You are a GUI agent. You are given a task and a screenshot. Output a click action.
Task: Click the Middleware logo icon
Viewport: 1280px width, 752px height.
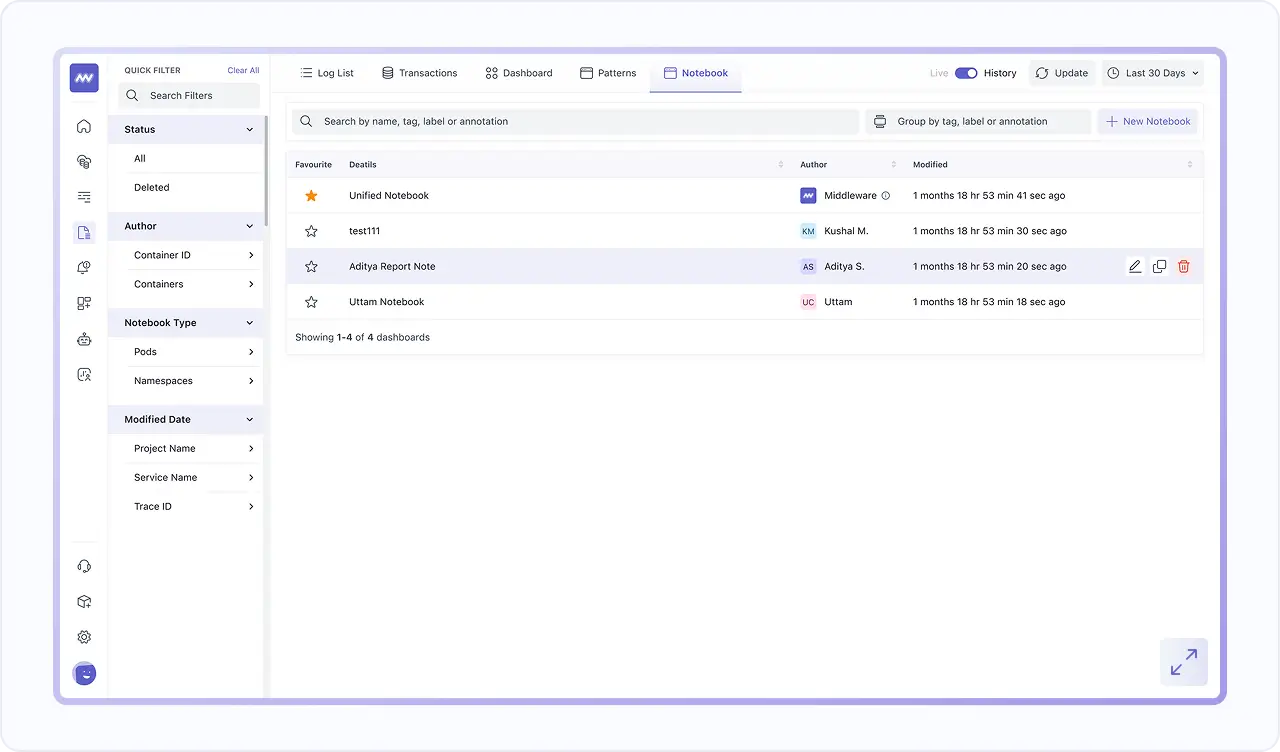(84, 78)
